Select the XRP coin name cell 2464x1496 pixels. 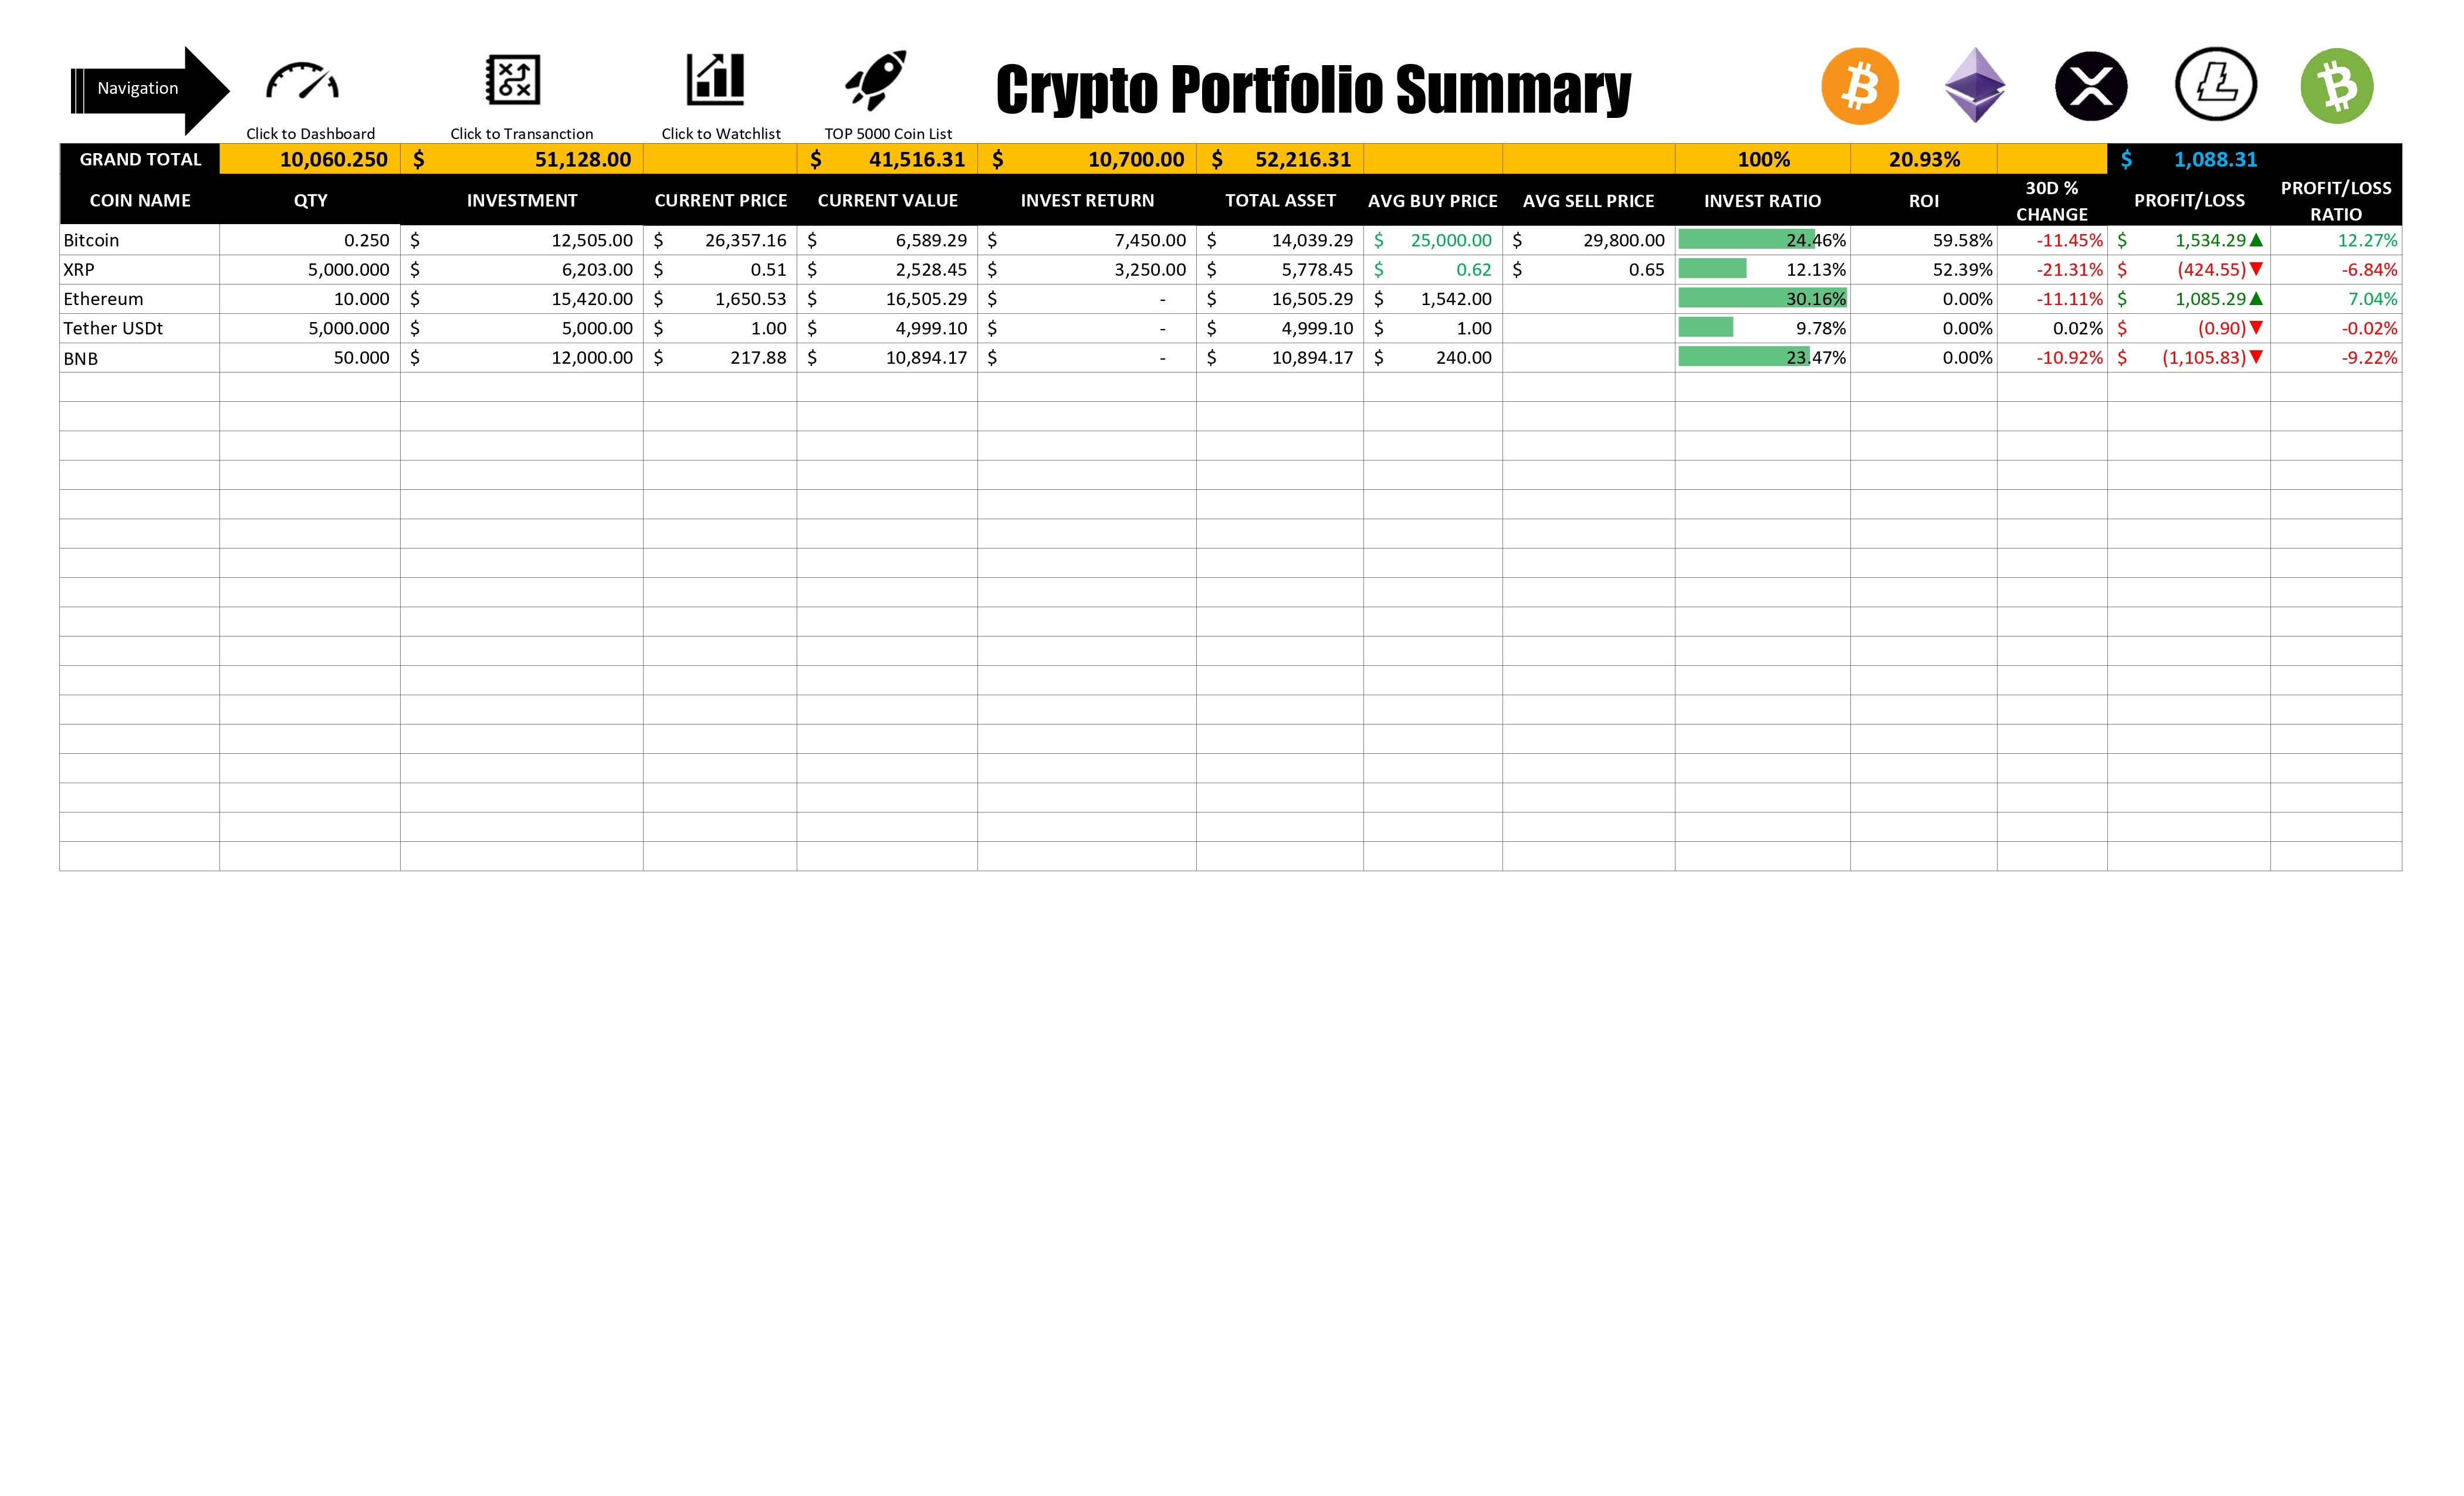140,269
